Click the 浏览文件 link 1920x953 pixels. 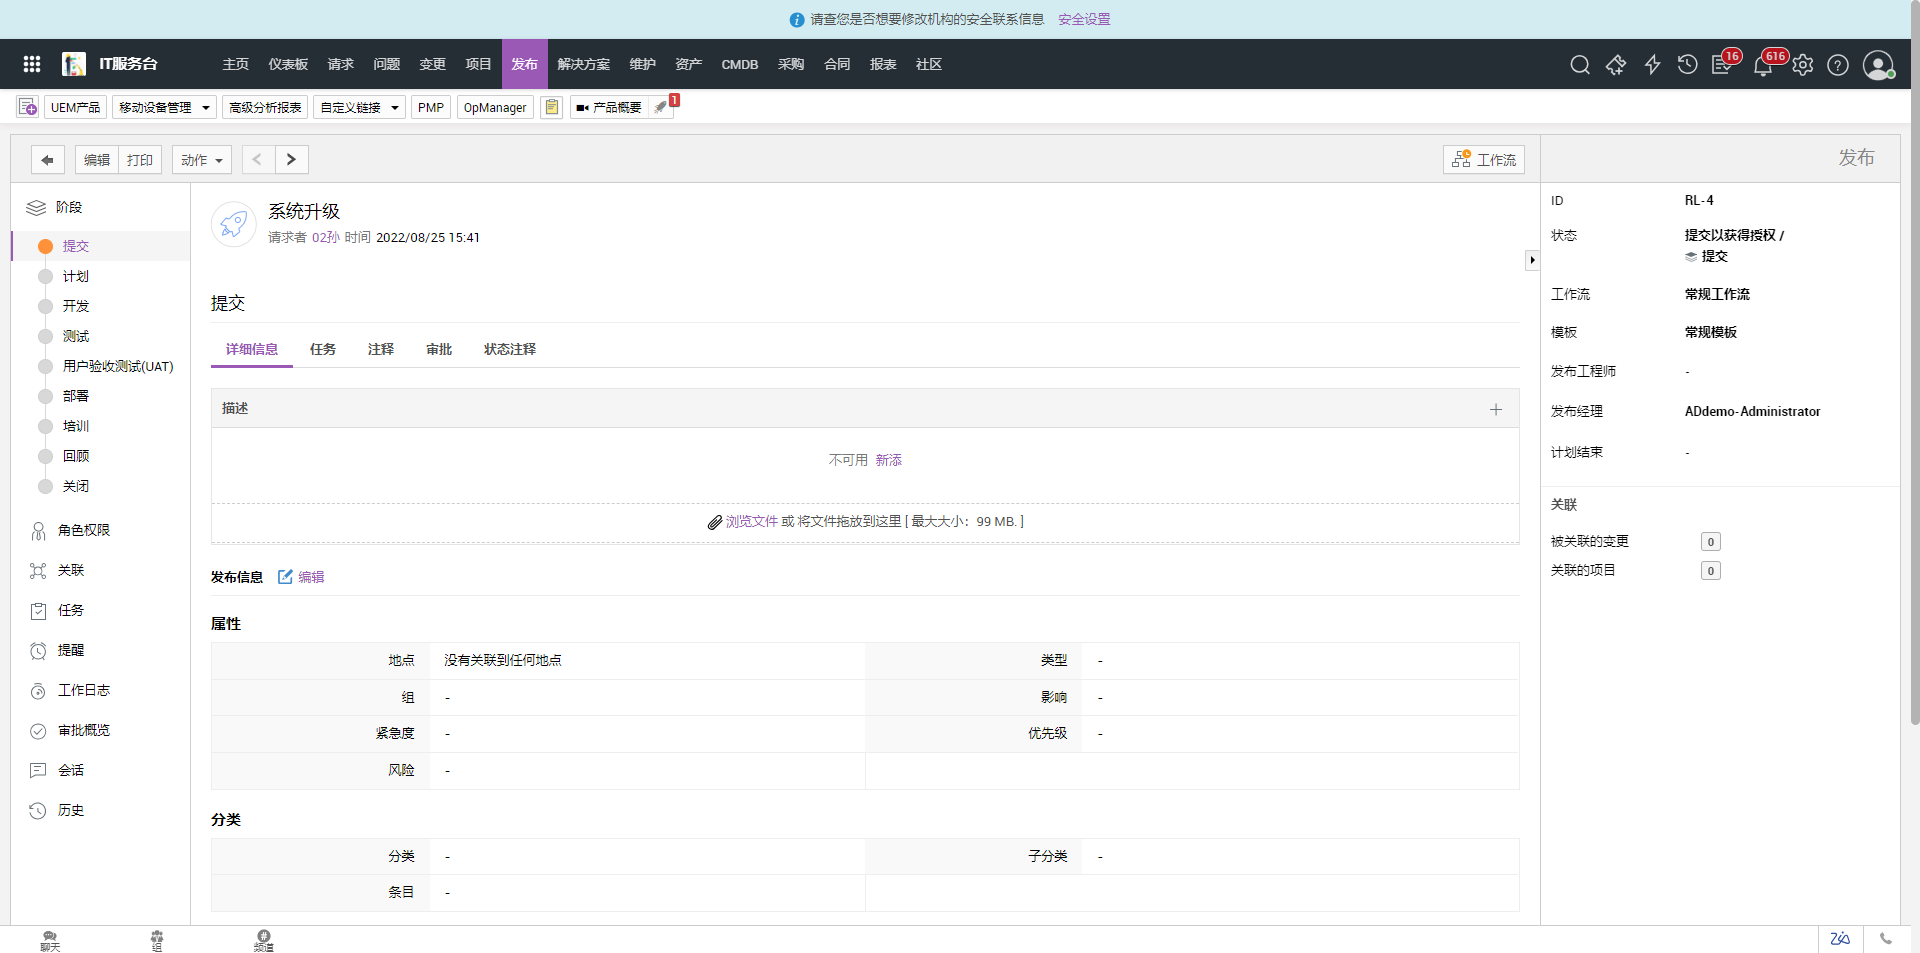(751, 522)
